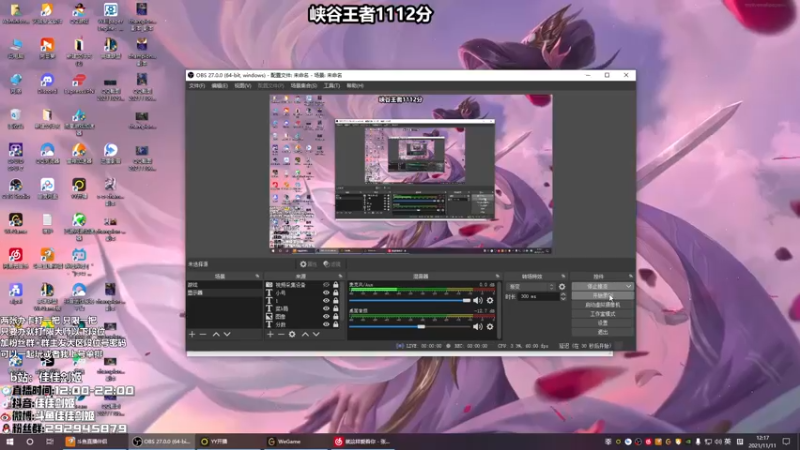
Task: Toggle the lock on 图像 source
Action: (336, 316)
